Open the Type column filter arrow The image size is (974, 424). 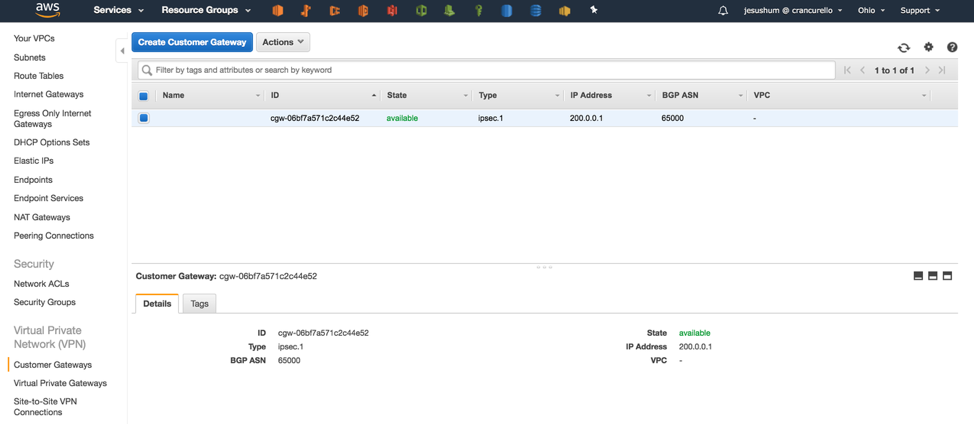(557, 96)
